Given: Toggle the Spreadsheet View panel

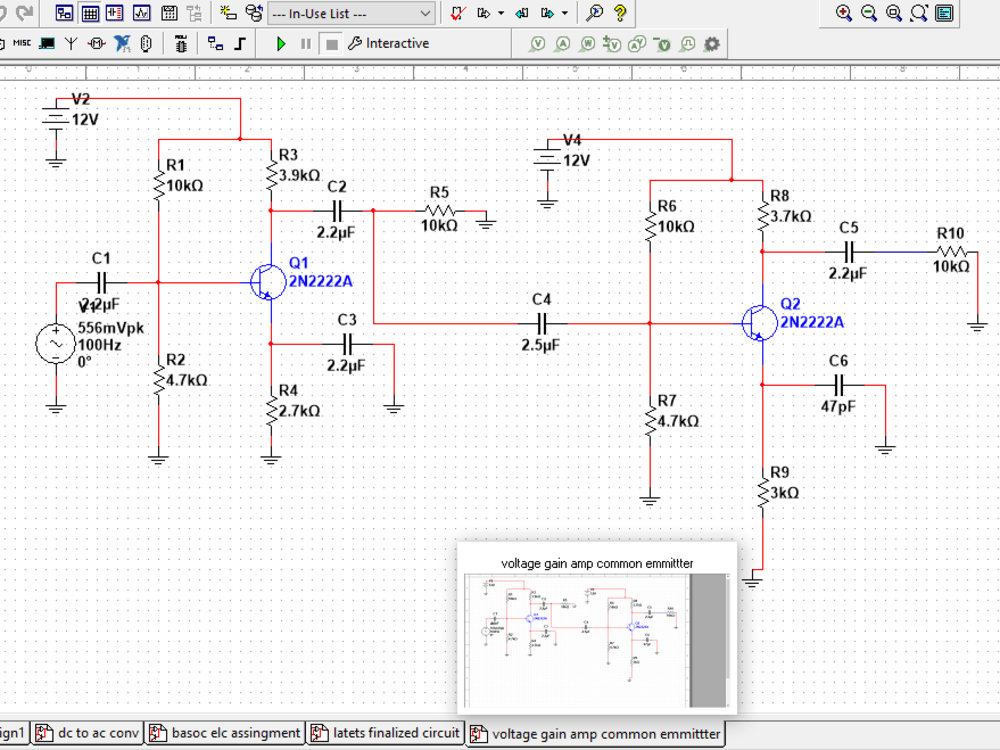Looking at the screenshot, I should pyautogui.click(x=89, y=13).
